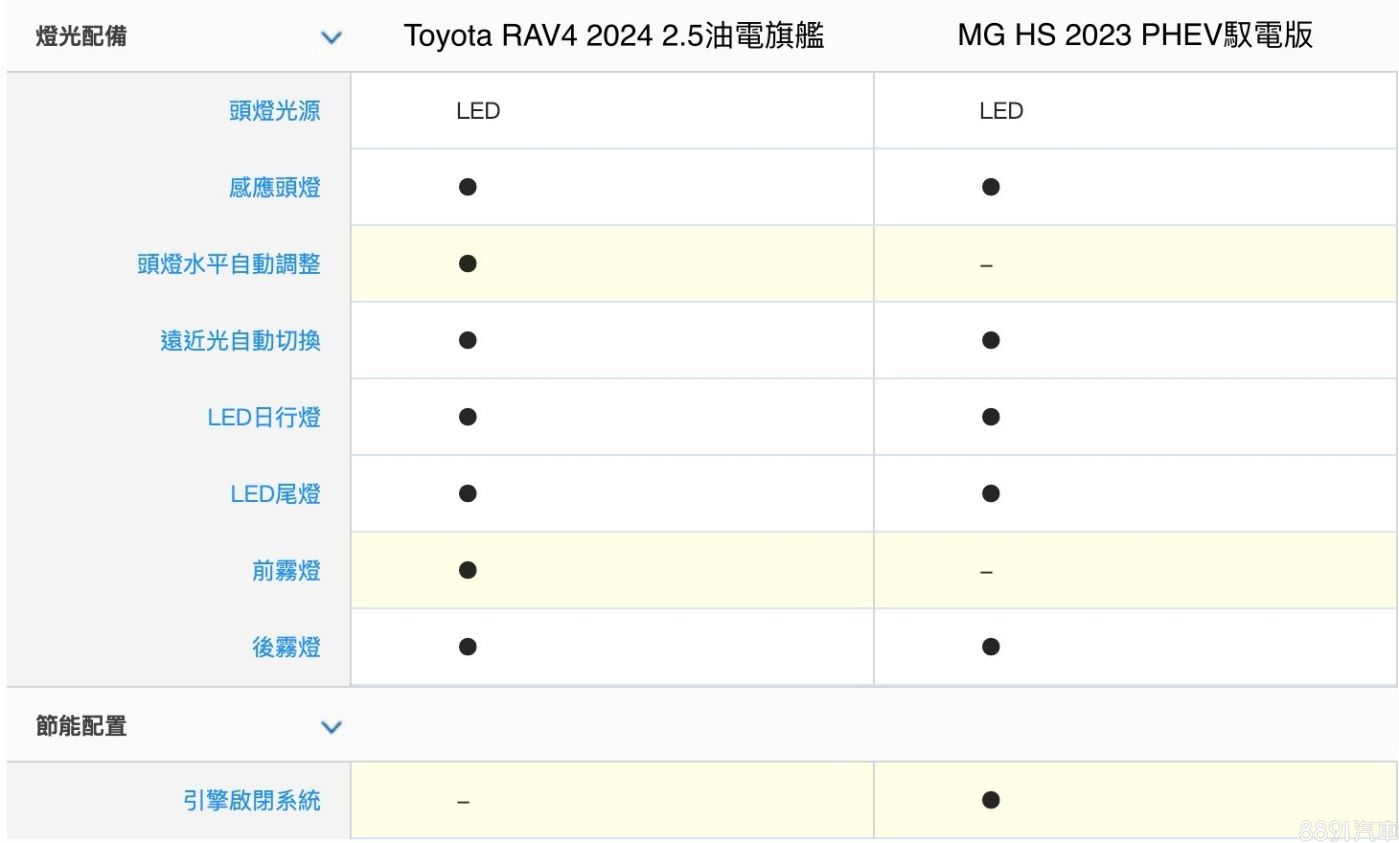Collapse the 燈光配備 section chevron
Screen dimensions: 1399x843
[x=330, y=38]
